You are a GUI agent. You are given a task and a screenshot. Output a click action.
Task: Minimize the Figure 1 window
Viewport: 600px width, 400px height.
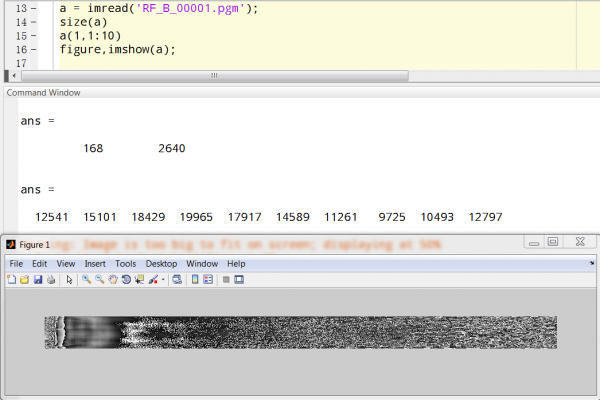click(x=534, y=243)
